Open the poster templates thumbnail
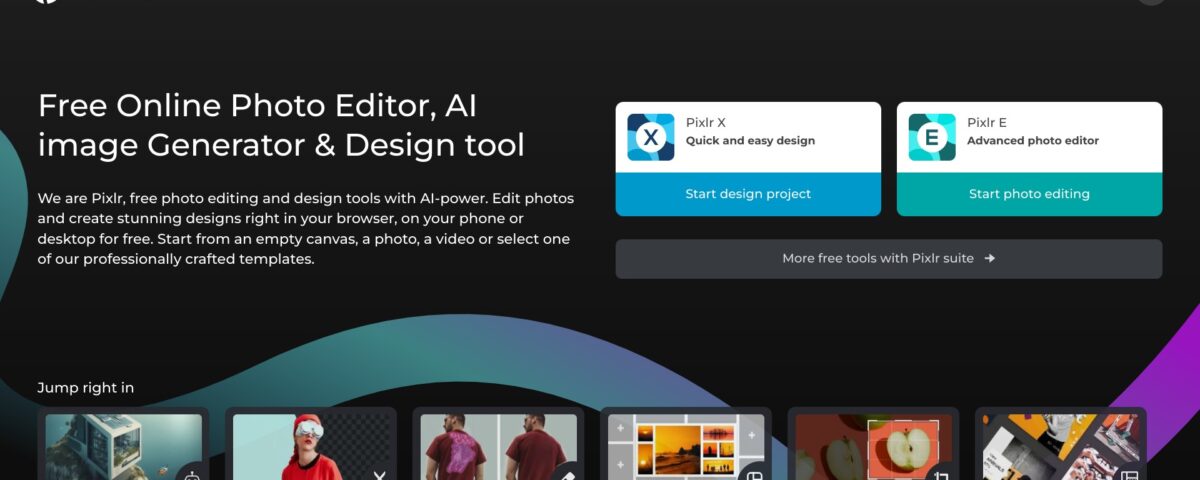 (x=1050, y=445)
